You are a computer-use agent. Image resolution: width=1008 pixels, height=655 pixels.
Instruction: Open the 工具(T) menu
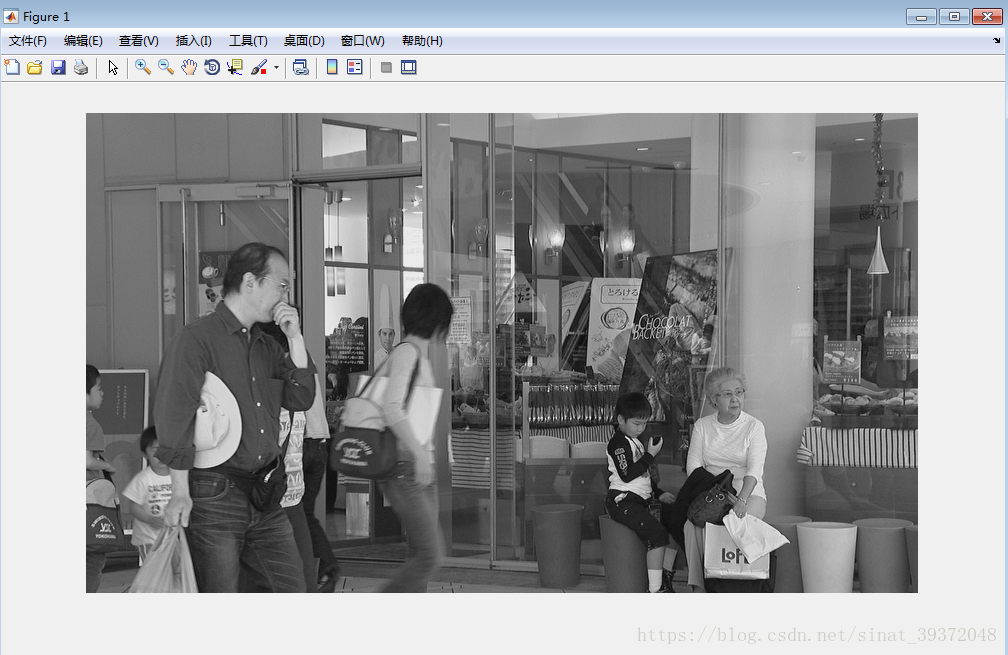point(248,41)
